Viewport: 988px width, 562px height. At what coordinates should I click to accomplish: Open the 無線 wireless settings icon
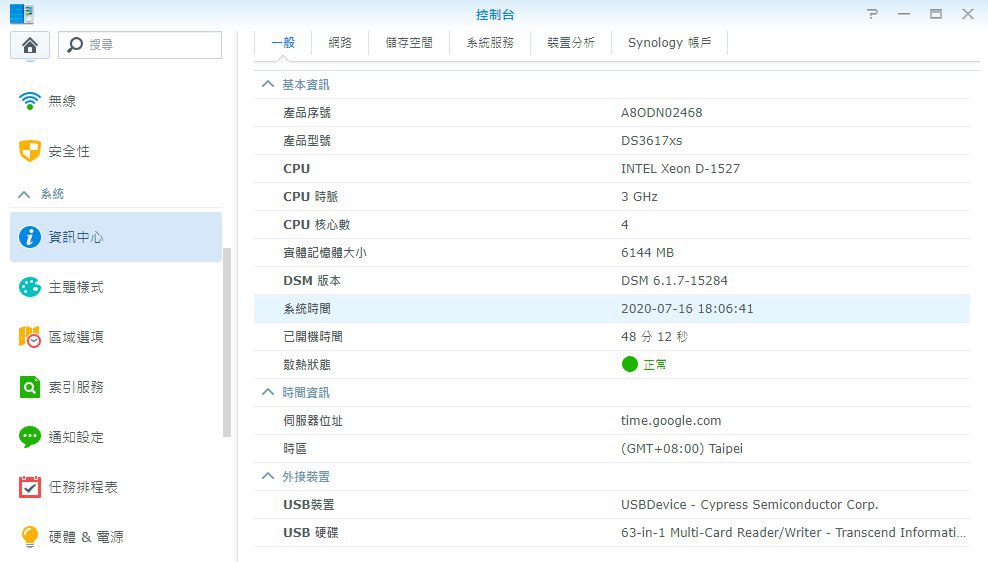pos(30,101)
